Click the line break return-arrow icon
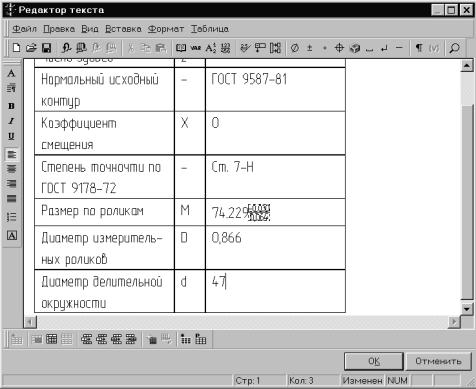Screen dimensions: 476x389 (x=384, y=48)
